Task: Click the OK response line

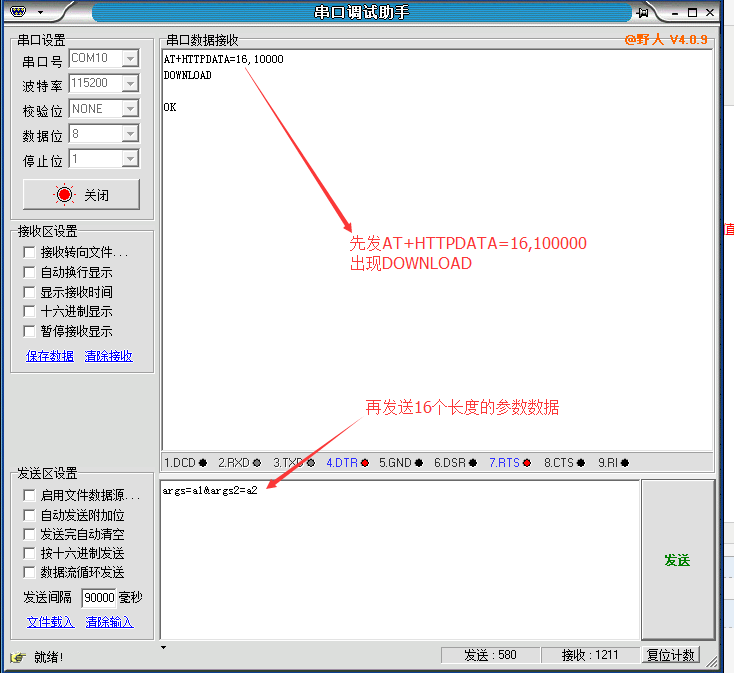Action: pos(170,107)
